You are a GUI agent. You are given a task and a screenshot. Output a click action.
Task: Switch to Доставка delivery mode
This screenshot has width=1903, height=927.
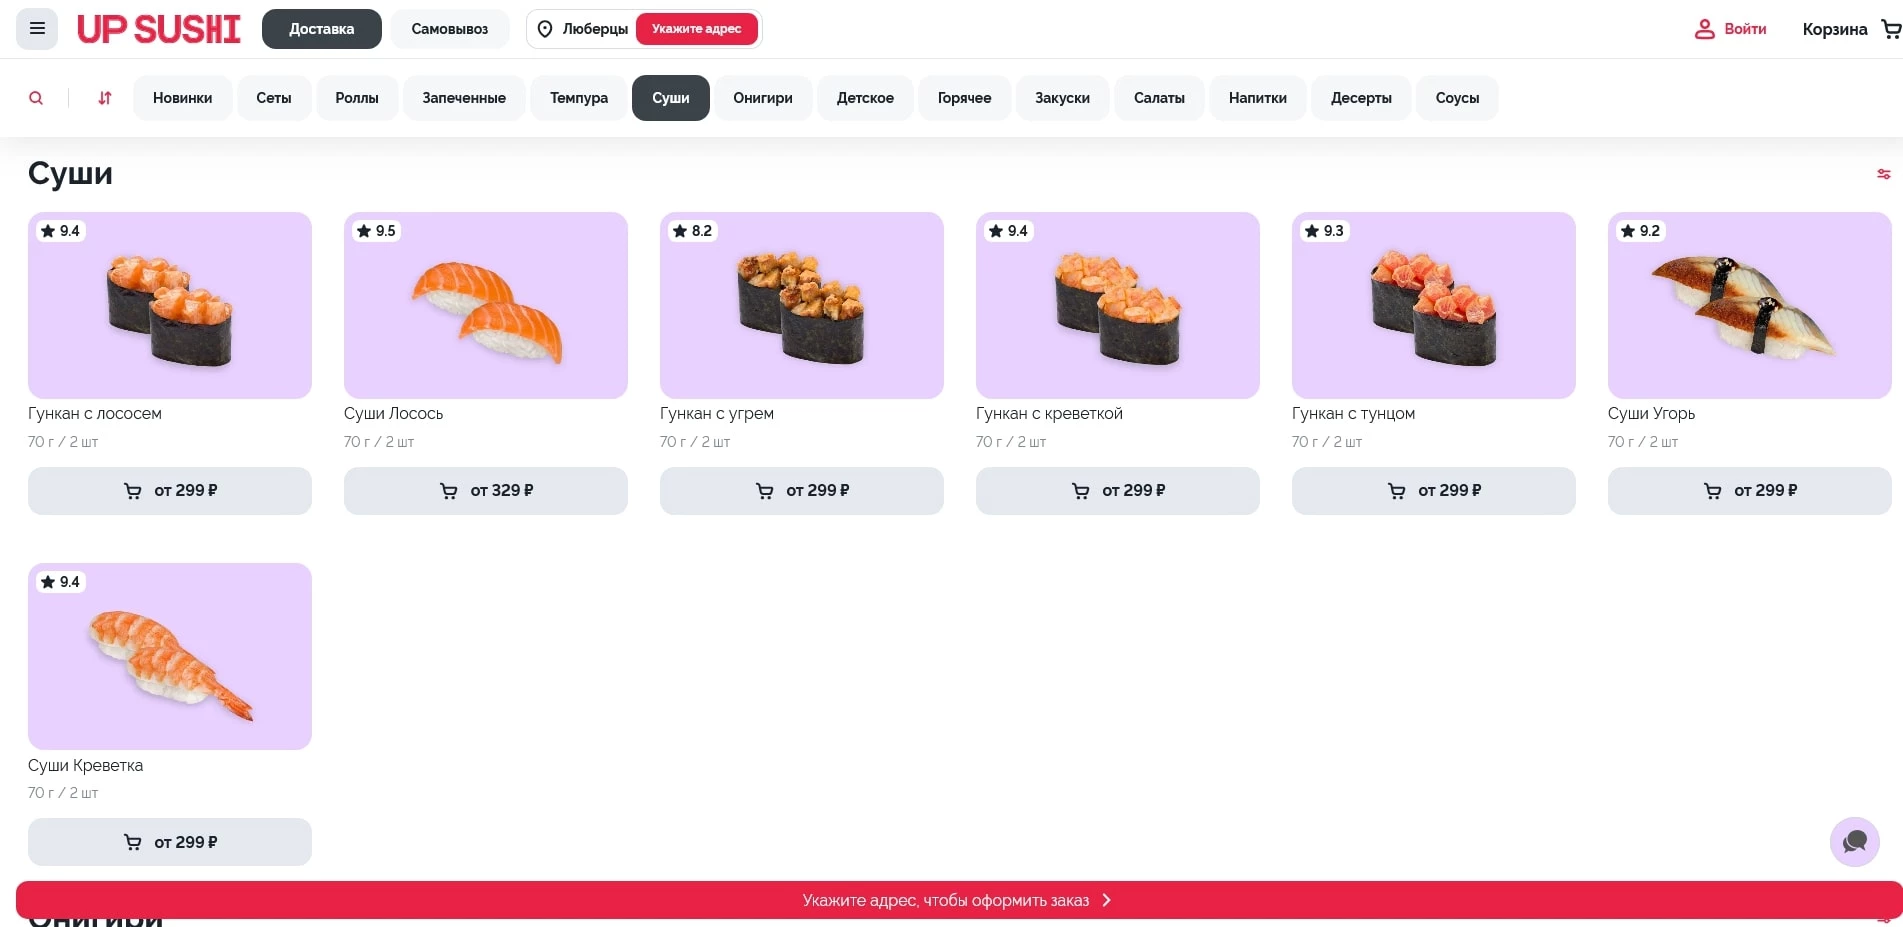point(321,29)
